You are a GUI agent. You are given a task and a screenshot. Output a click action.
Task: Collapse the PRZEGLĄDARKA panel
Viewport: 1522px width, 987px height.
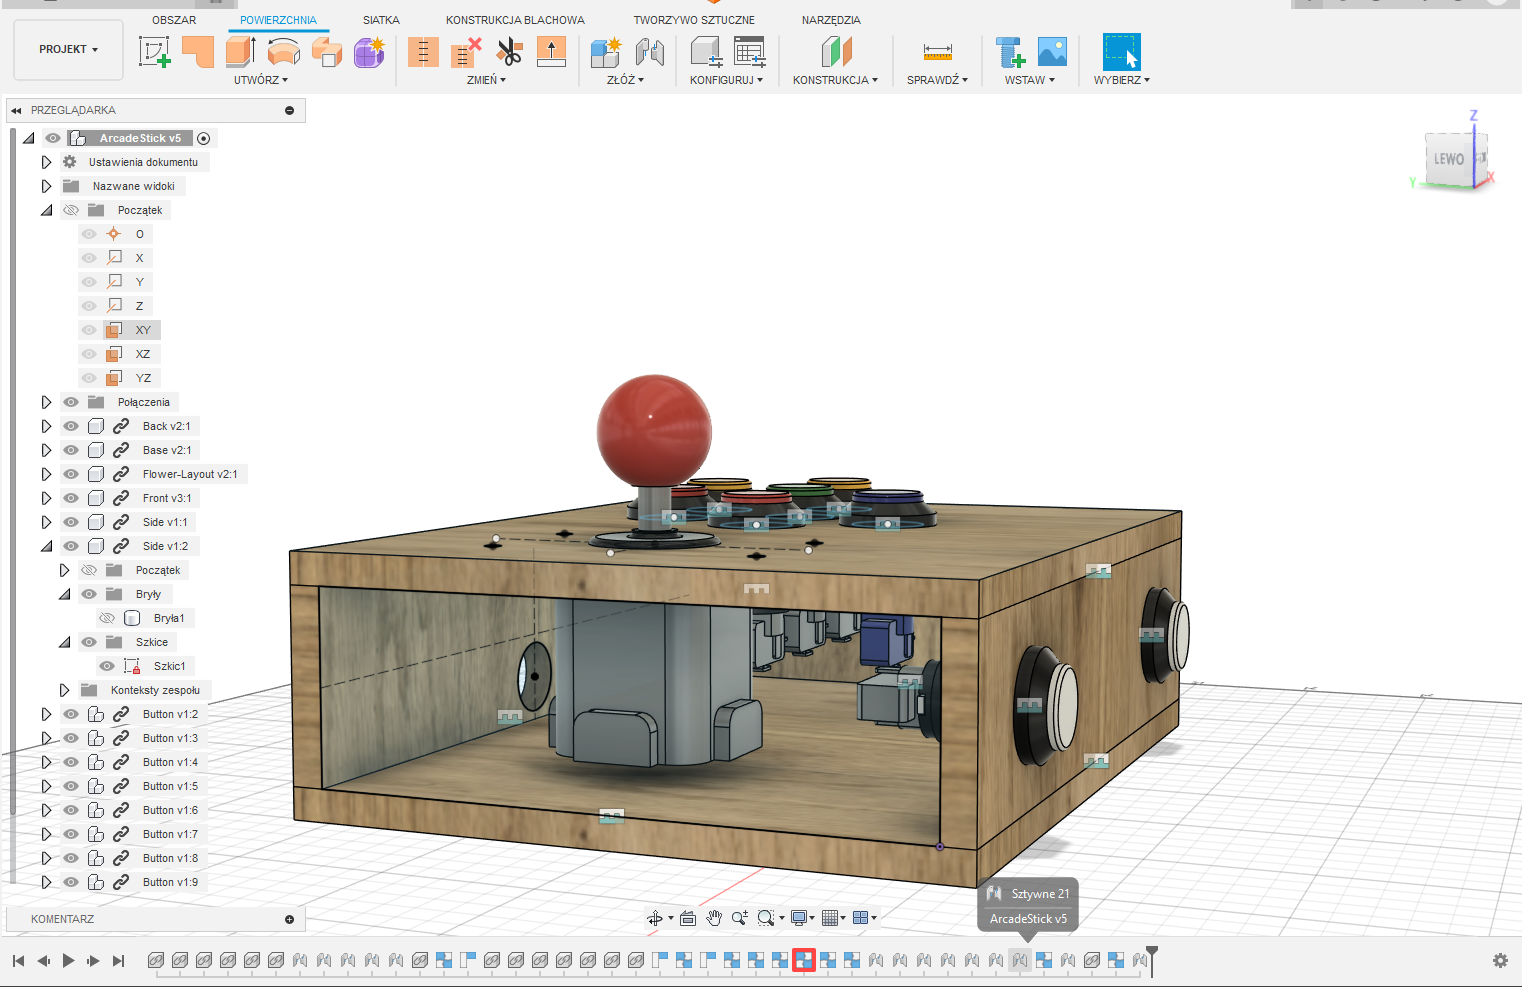(16, 110)
